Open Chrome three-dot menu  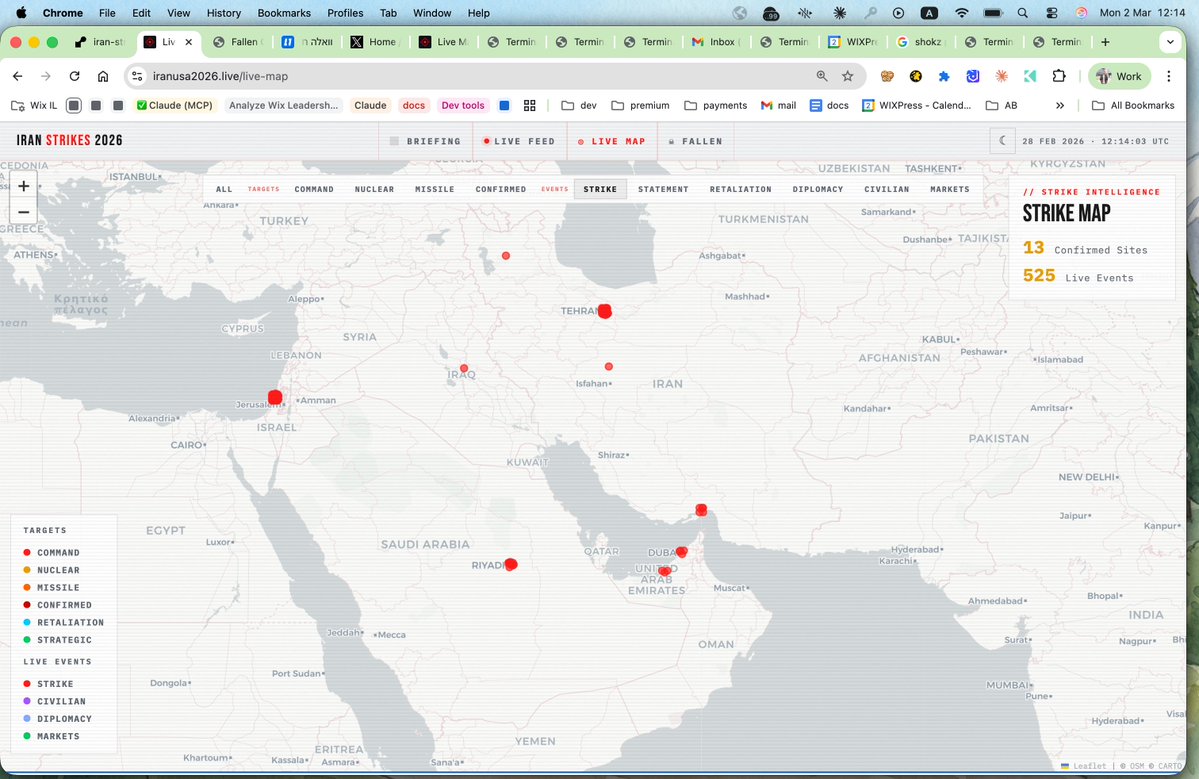tap(1168, 76)
